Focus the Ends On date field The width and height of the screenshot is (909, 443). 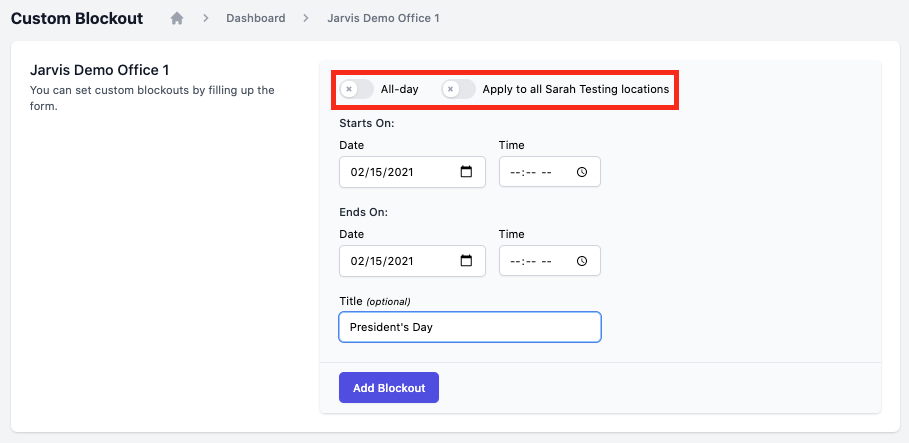(412, 261)
